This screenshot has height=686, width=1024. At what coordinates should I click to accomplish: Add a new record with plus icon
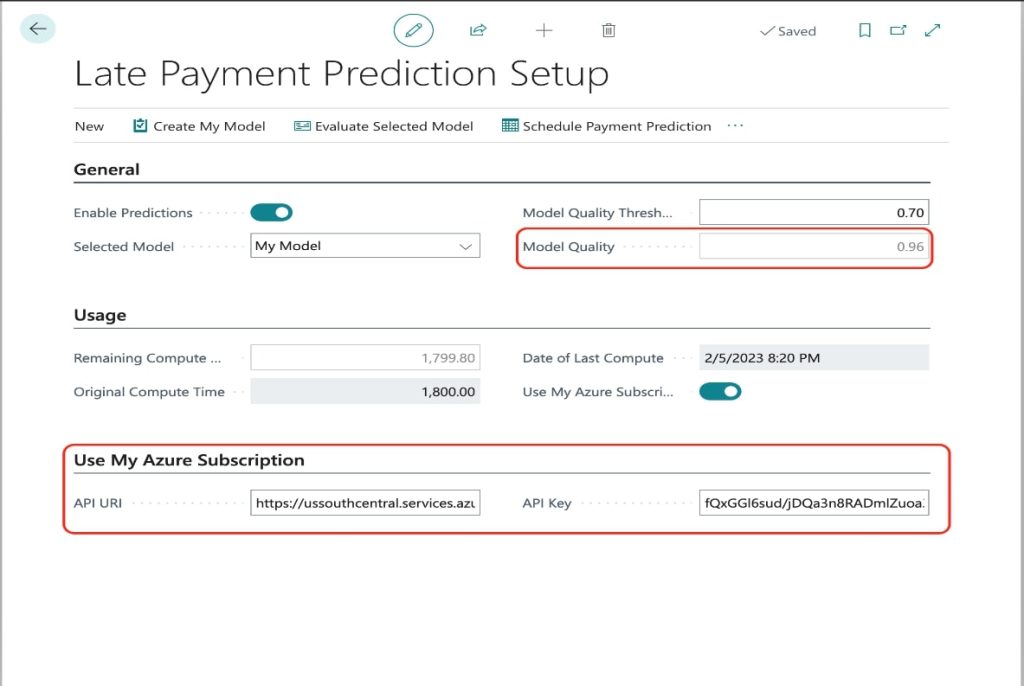tap(543, 30)
